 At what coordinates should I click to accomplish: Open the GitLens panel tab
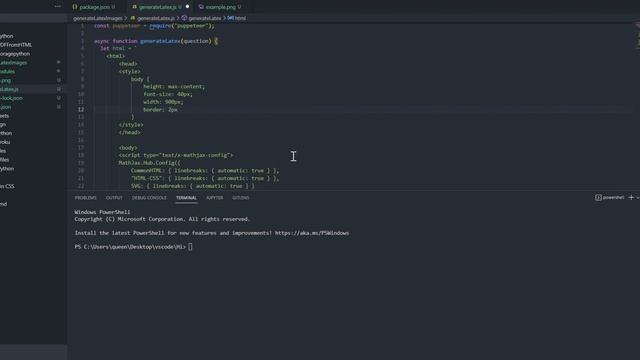(240, 198)
